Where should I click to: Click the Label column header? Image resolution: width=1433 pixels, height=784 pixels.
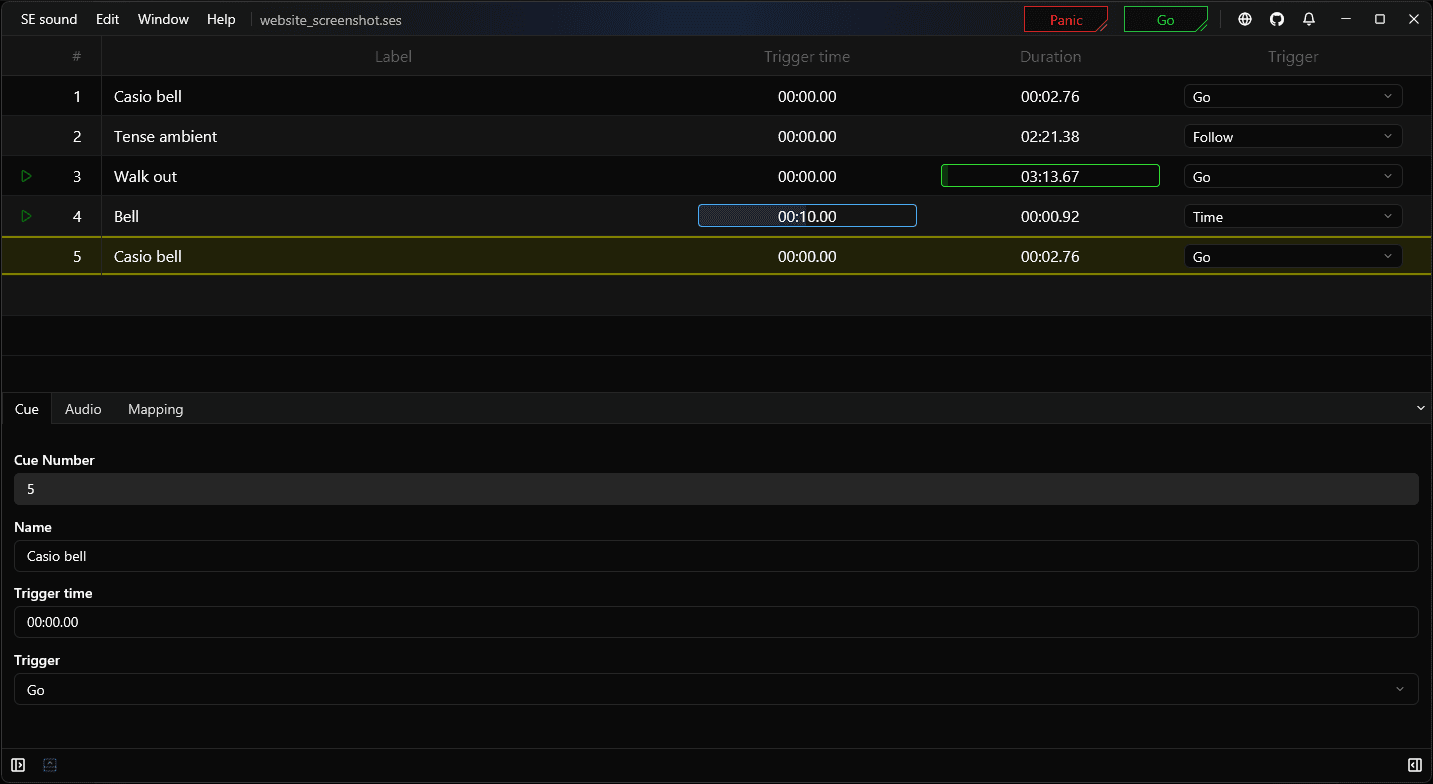pos(393,57)
